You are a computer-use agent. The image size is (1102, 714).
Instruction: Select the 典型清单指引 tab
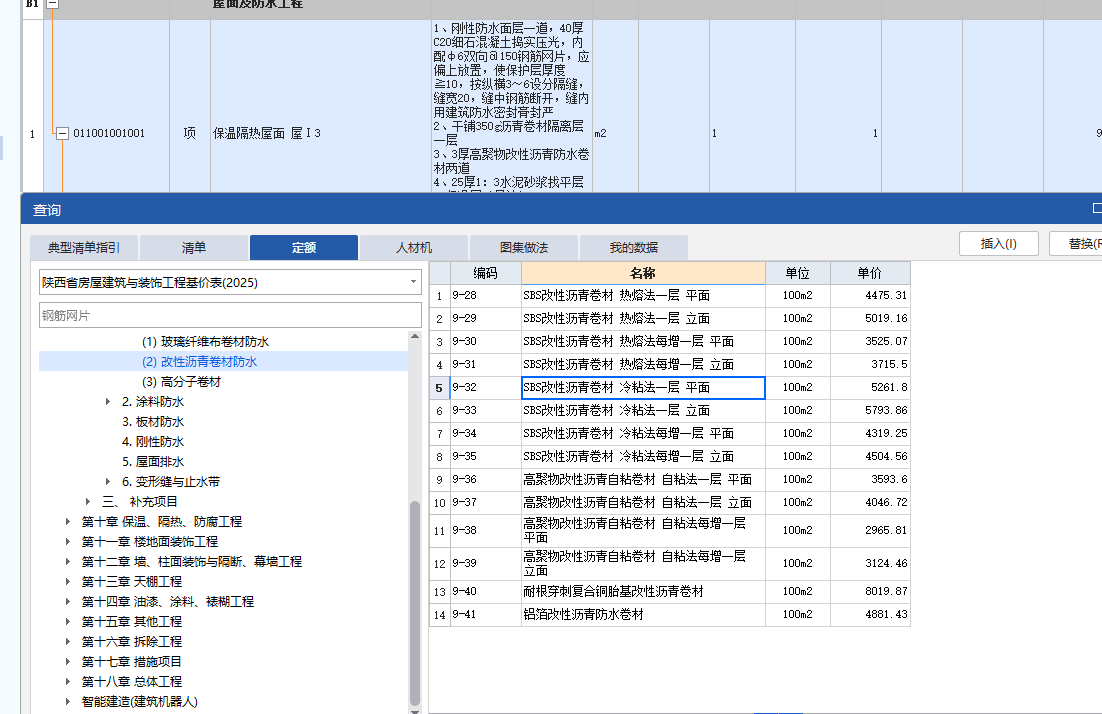tap(84, 247)
